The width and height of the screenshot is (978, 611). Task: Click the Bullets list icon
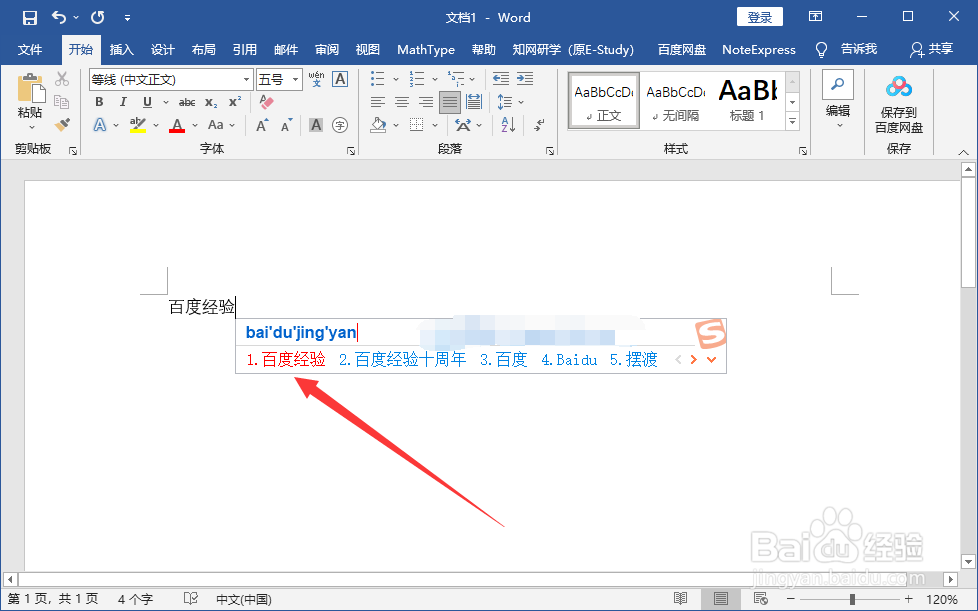(x=377, y=79)
